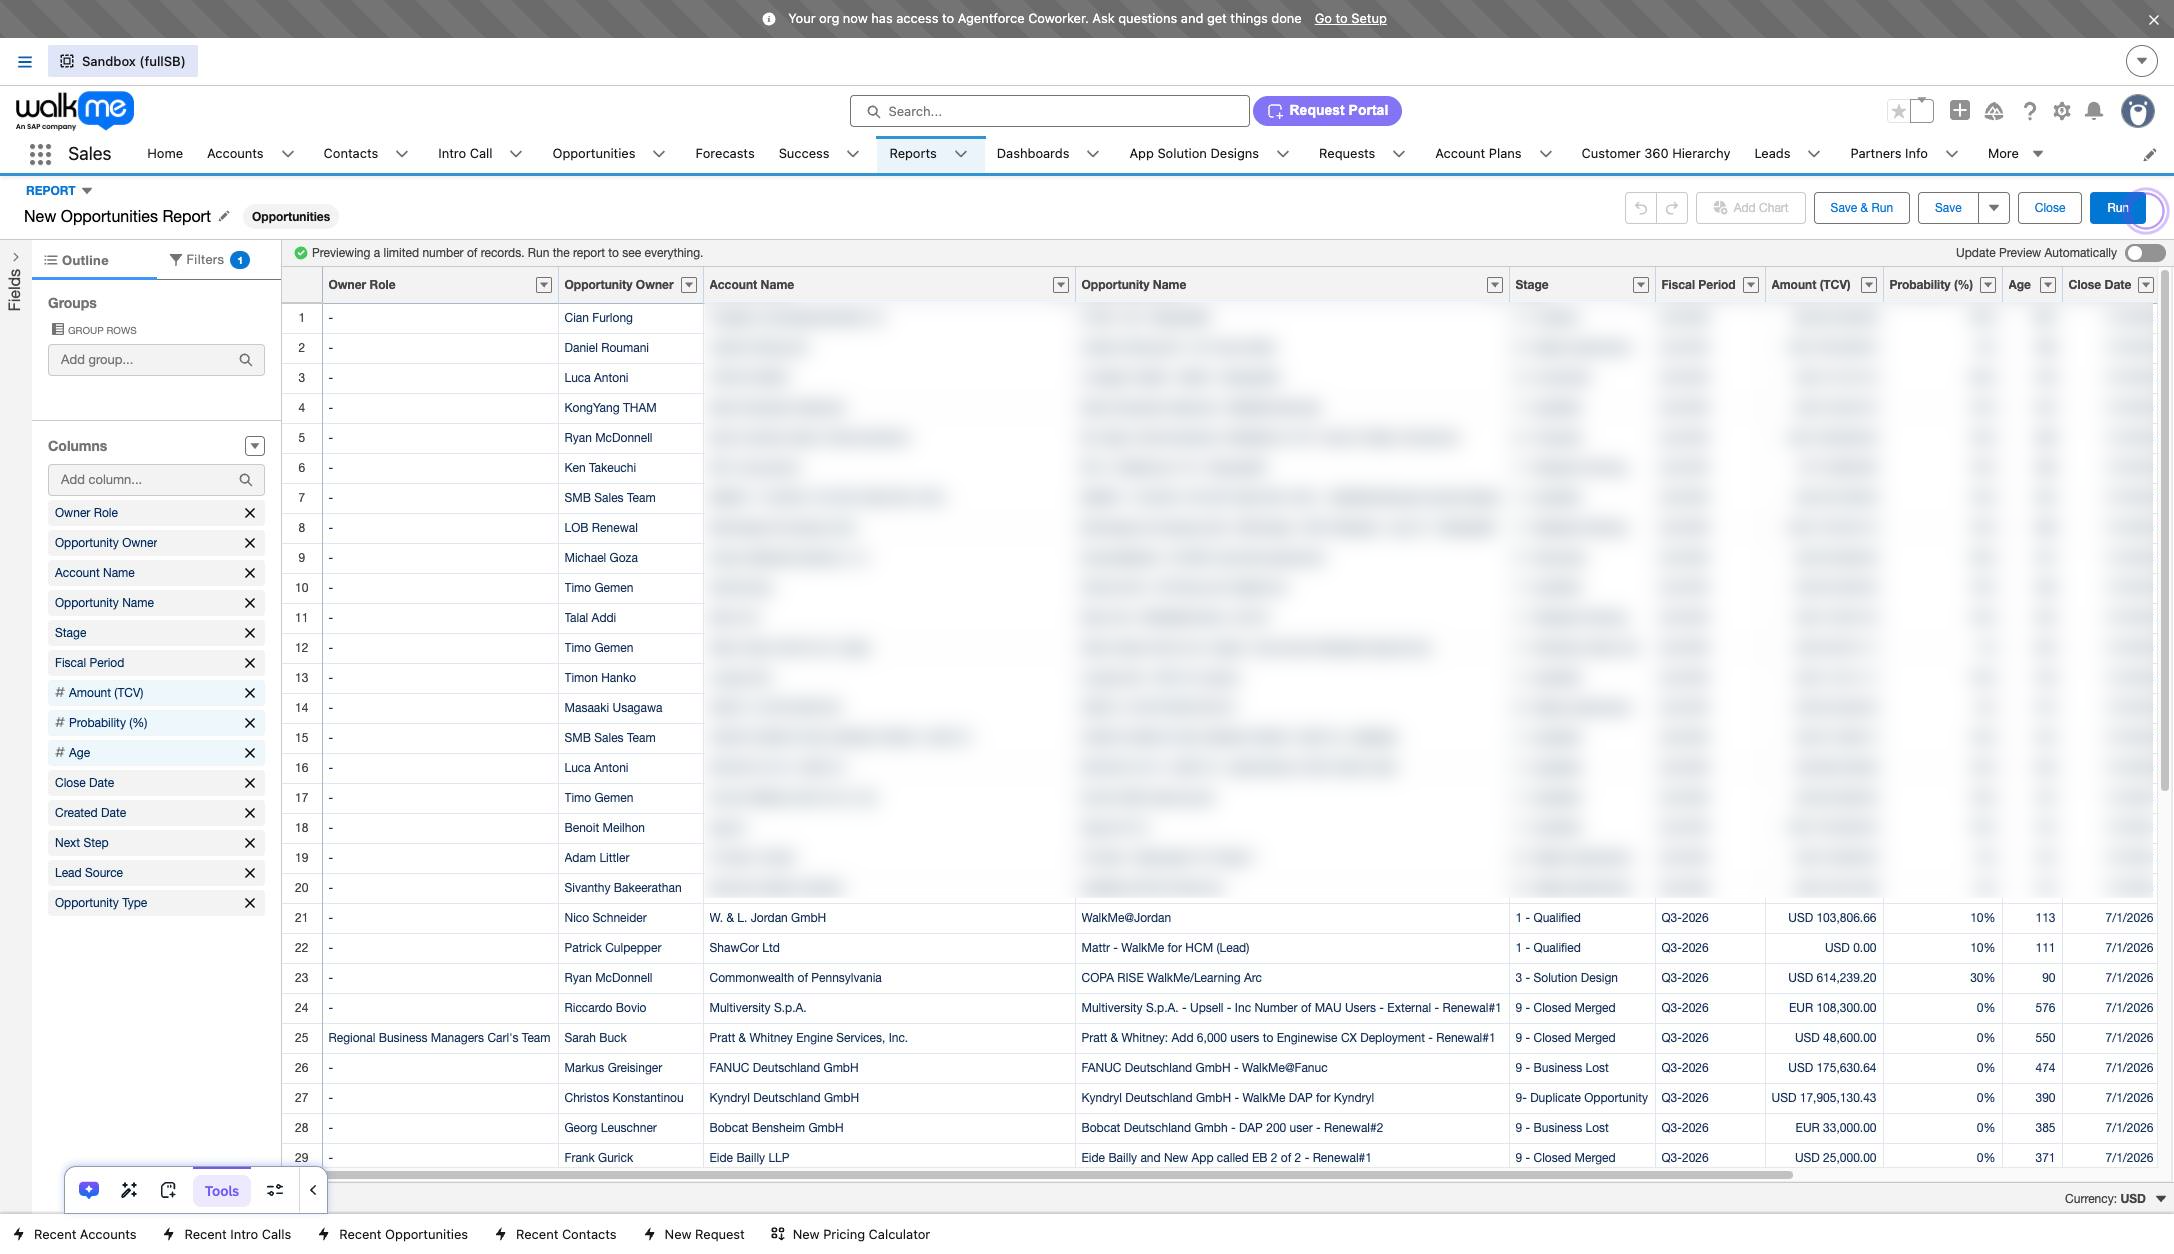
Task: Open the Columns section dropdown menu
Action: (255, 446)
